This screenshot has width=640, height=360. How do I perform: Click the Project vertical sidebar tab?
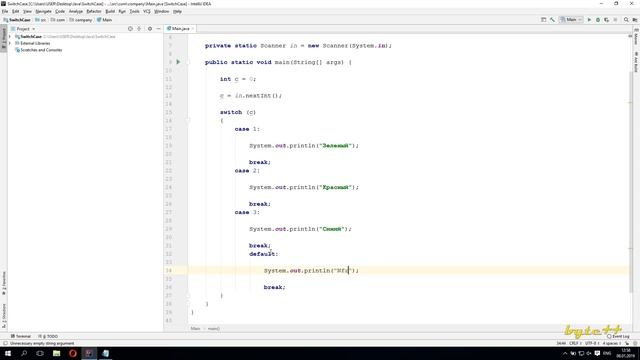4,38
